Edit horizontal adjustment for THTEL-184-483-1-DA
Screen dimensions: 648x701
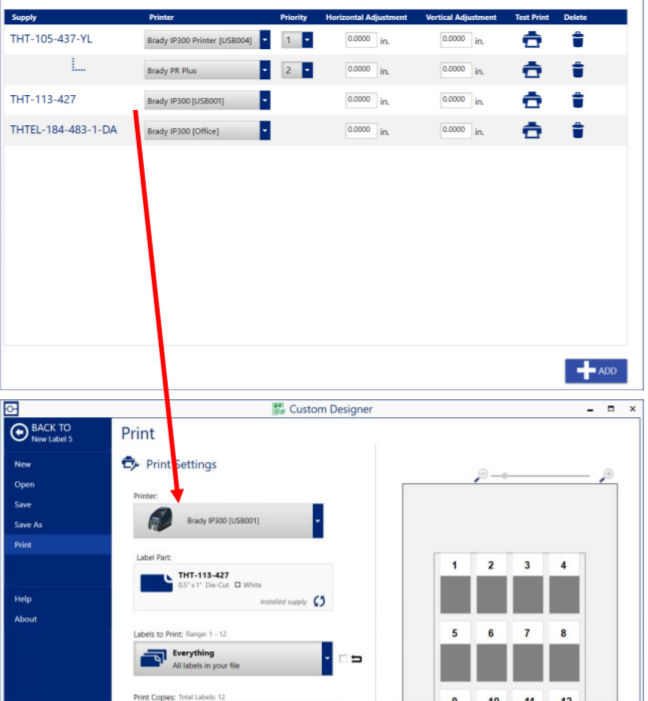click(361, 130)
